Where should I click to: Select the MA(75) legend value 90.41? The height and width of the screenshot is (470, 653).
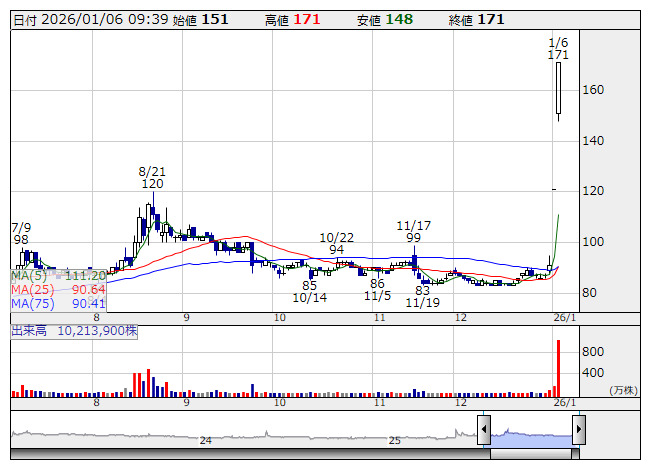pyautogui.click(x=87, y=303)
